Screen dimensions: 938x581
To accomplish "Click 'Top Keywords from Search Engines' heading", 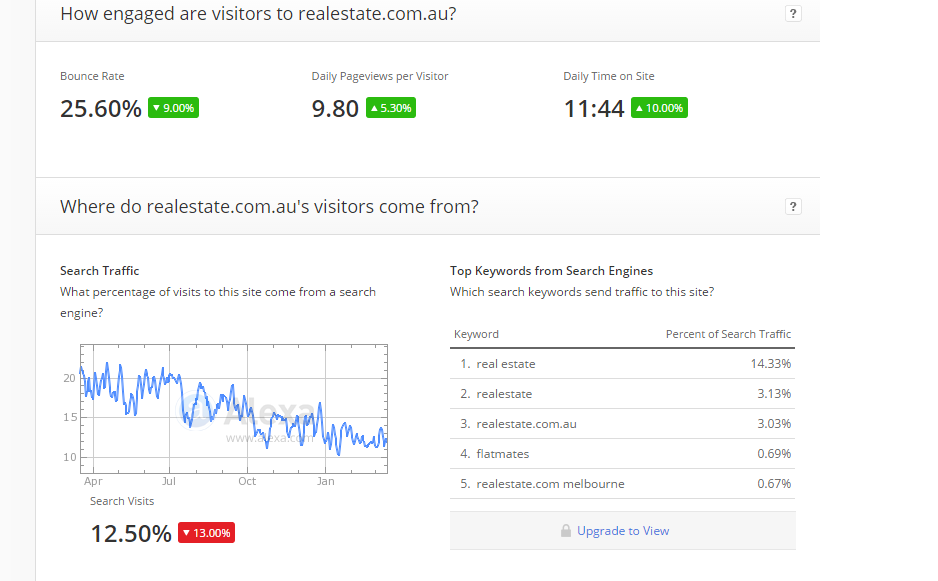I will tap(552, 271).
